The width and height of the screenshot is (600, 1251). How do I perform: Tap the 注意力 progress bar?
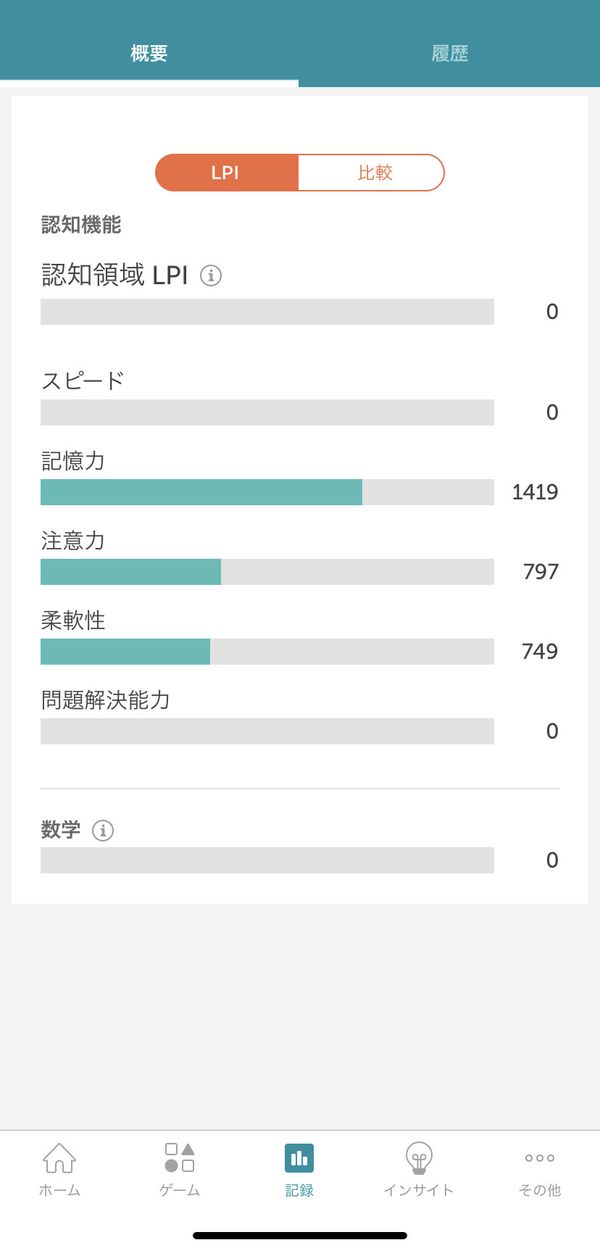[x=267, y=572]
